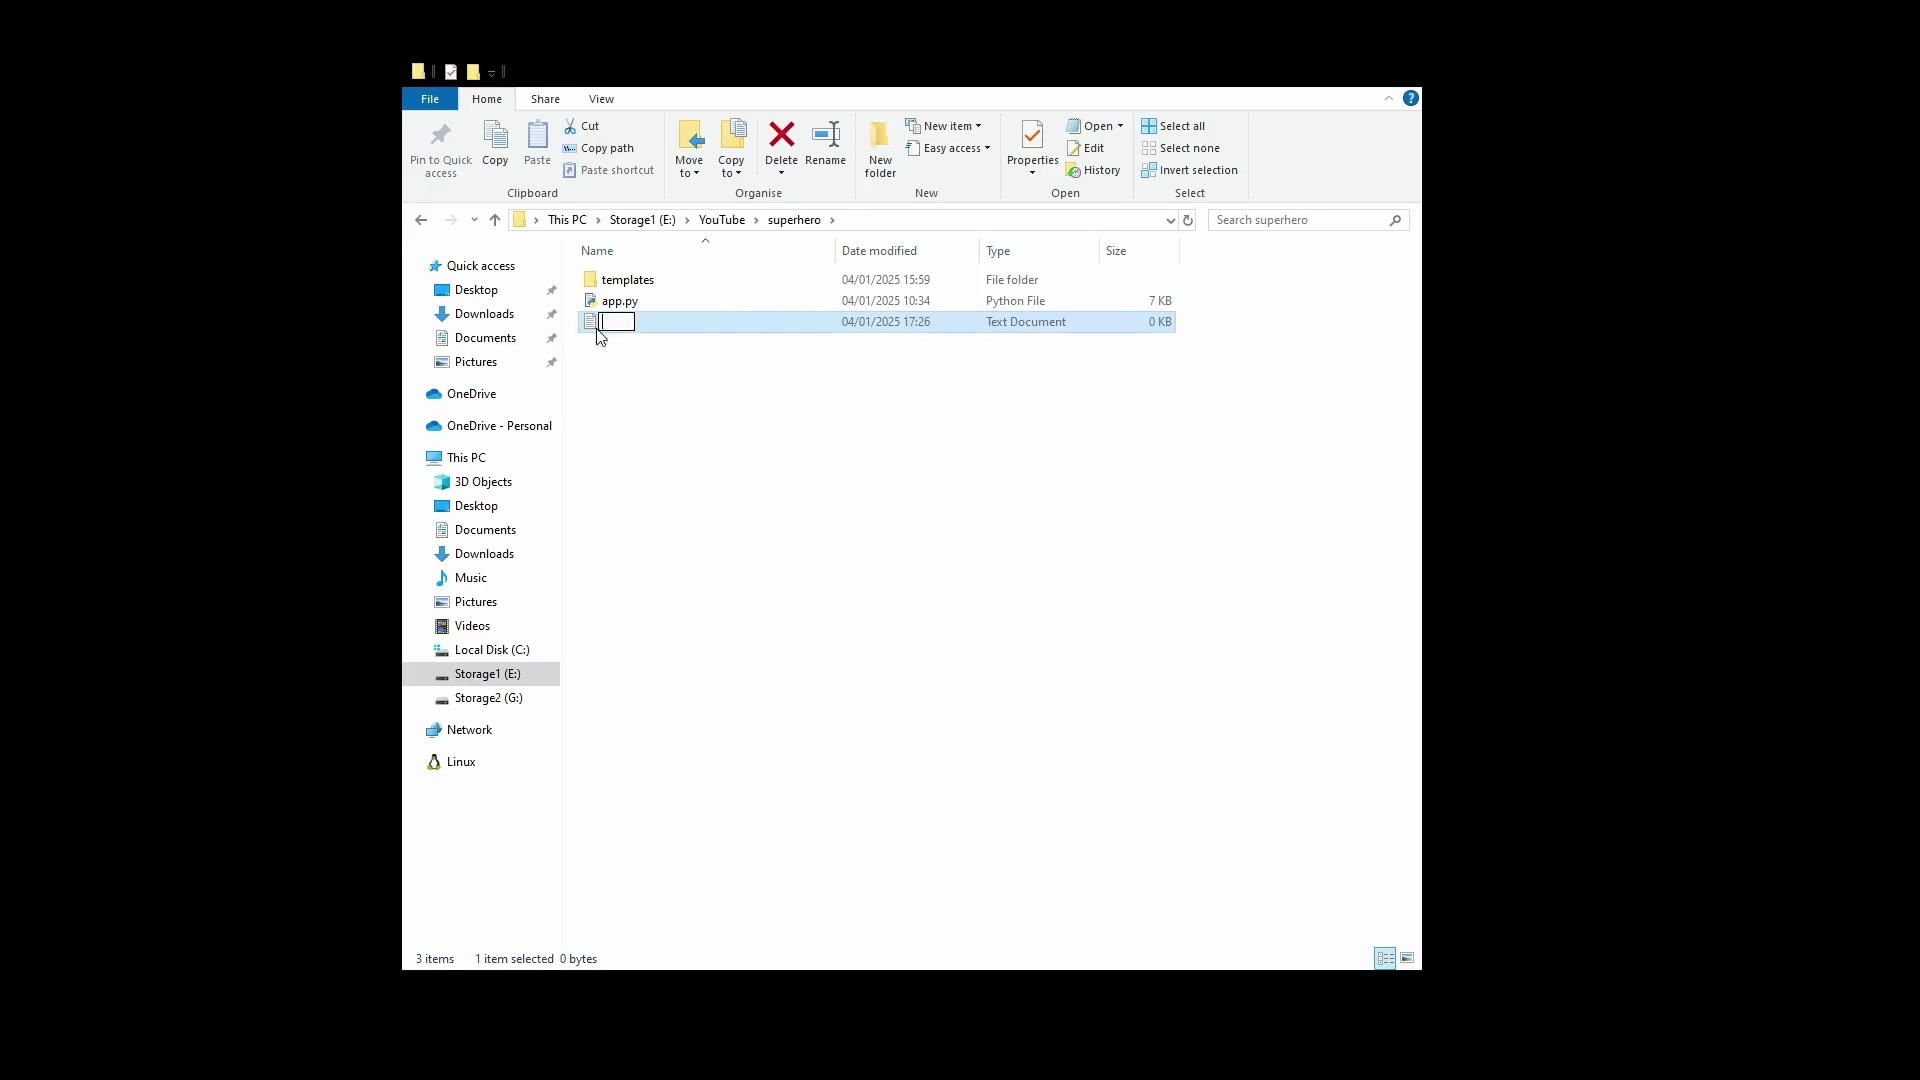Click the Search superhero field
The width and height of the screenshot is (1920, 1080).
[1308, 220]
